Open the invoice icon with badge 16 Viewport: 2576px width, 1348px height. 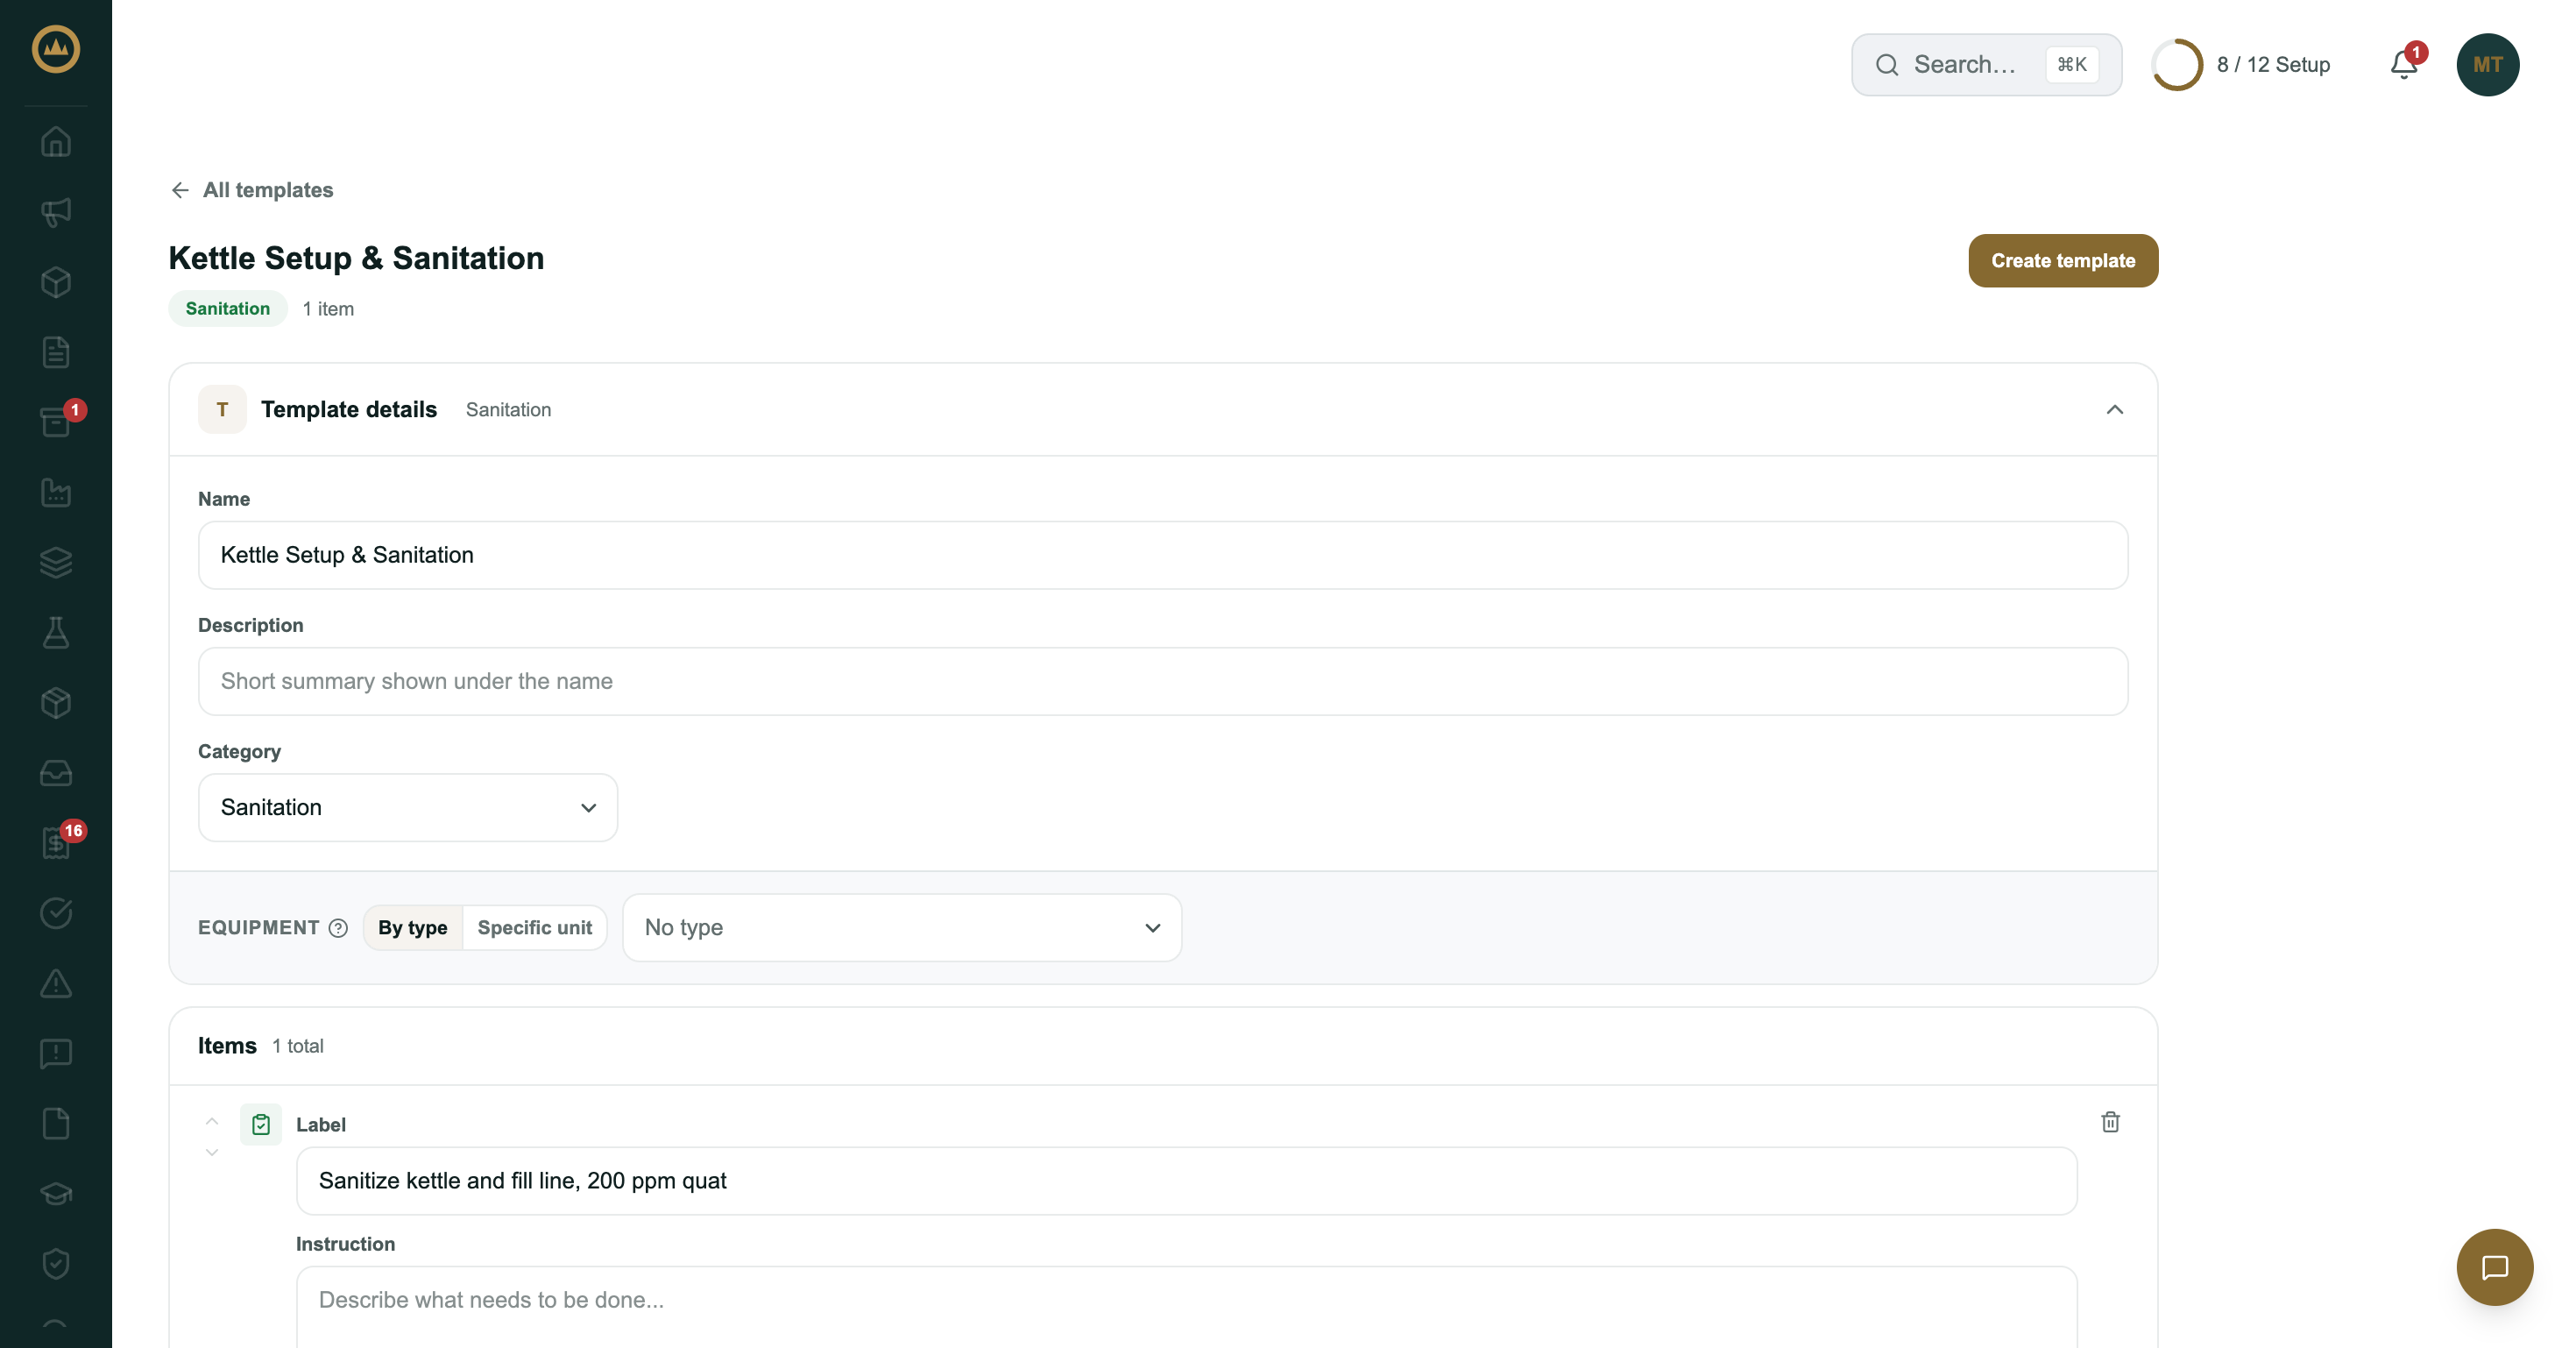coord(56,843)
